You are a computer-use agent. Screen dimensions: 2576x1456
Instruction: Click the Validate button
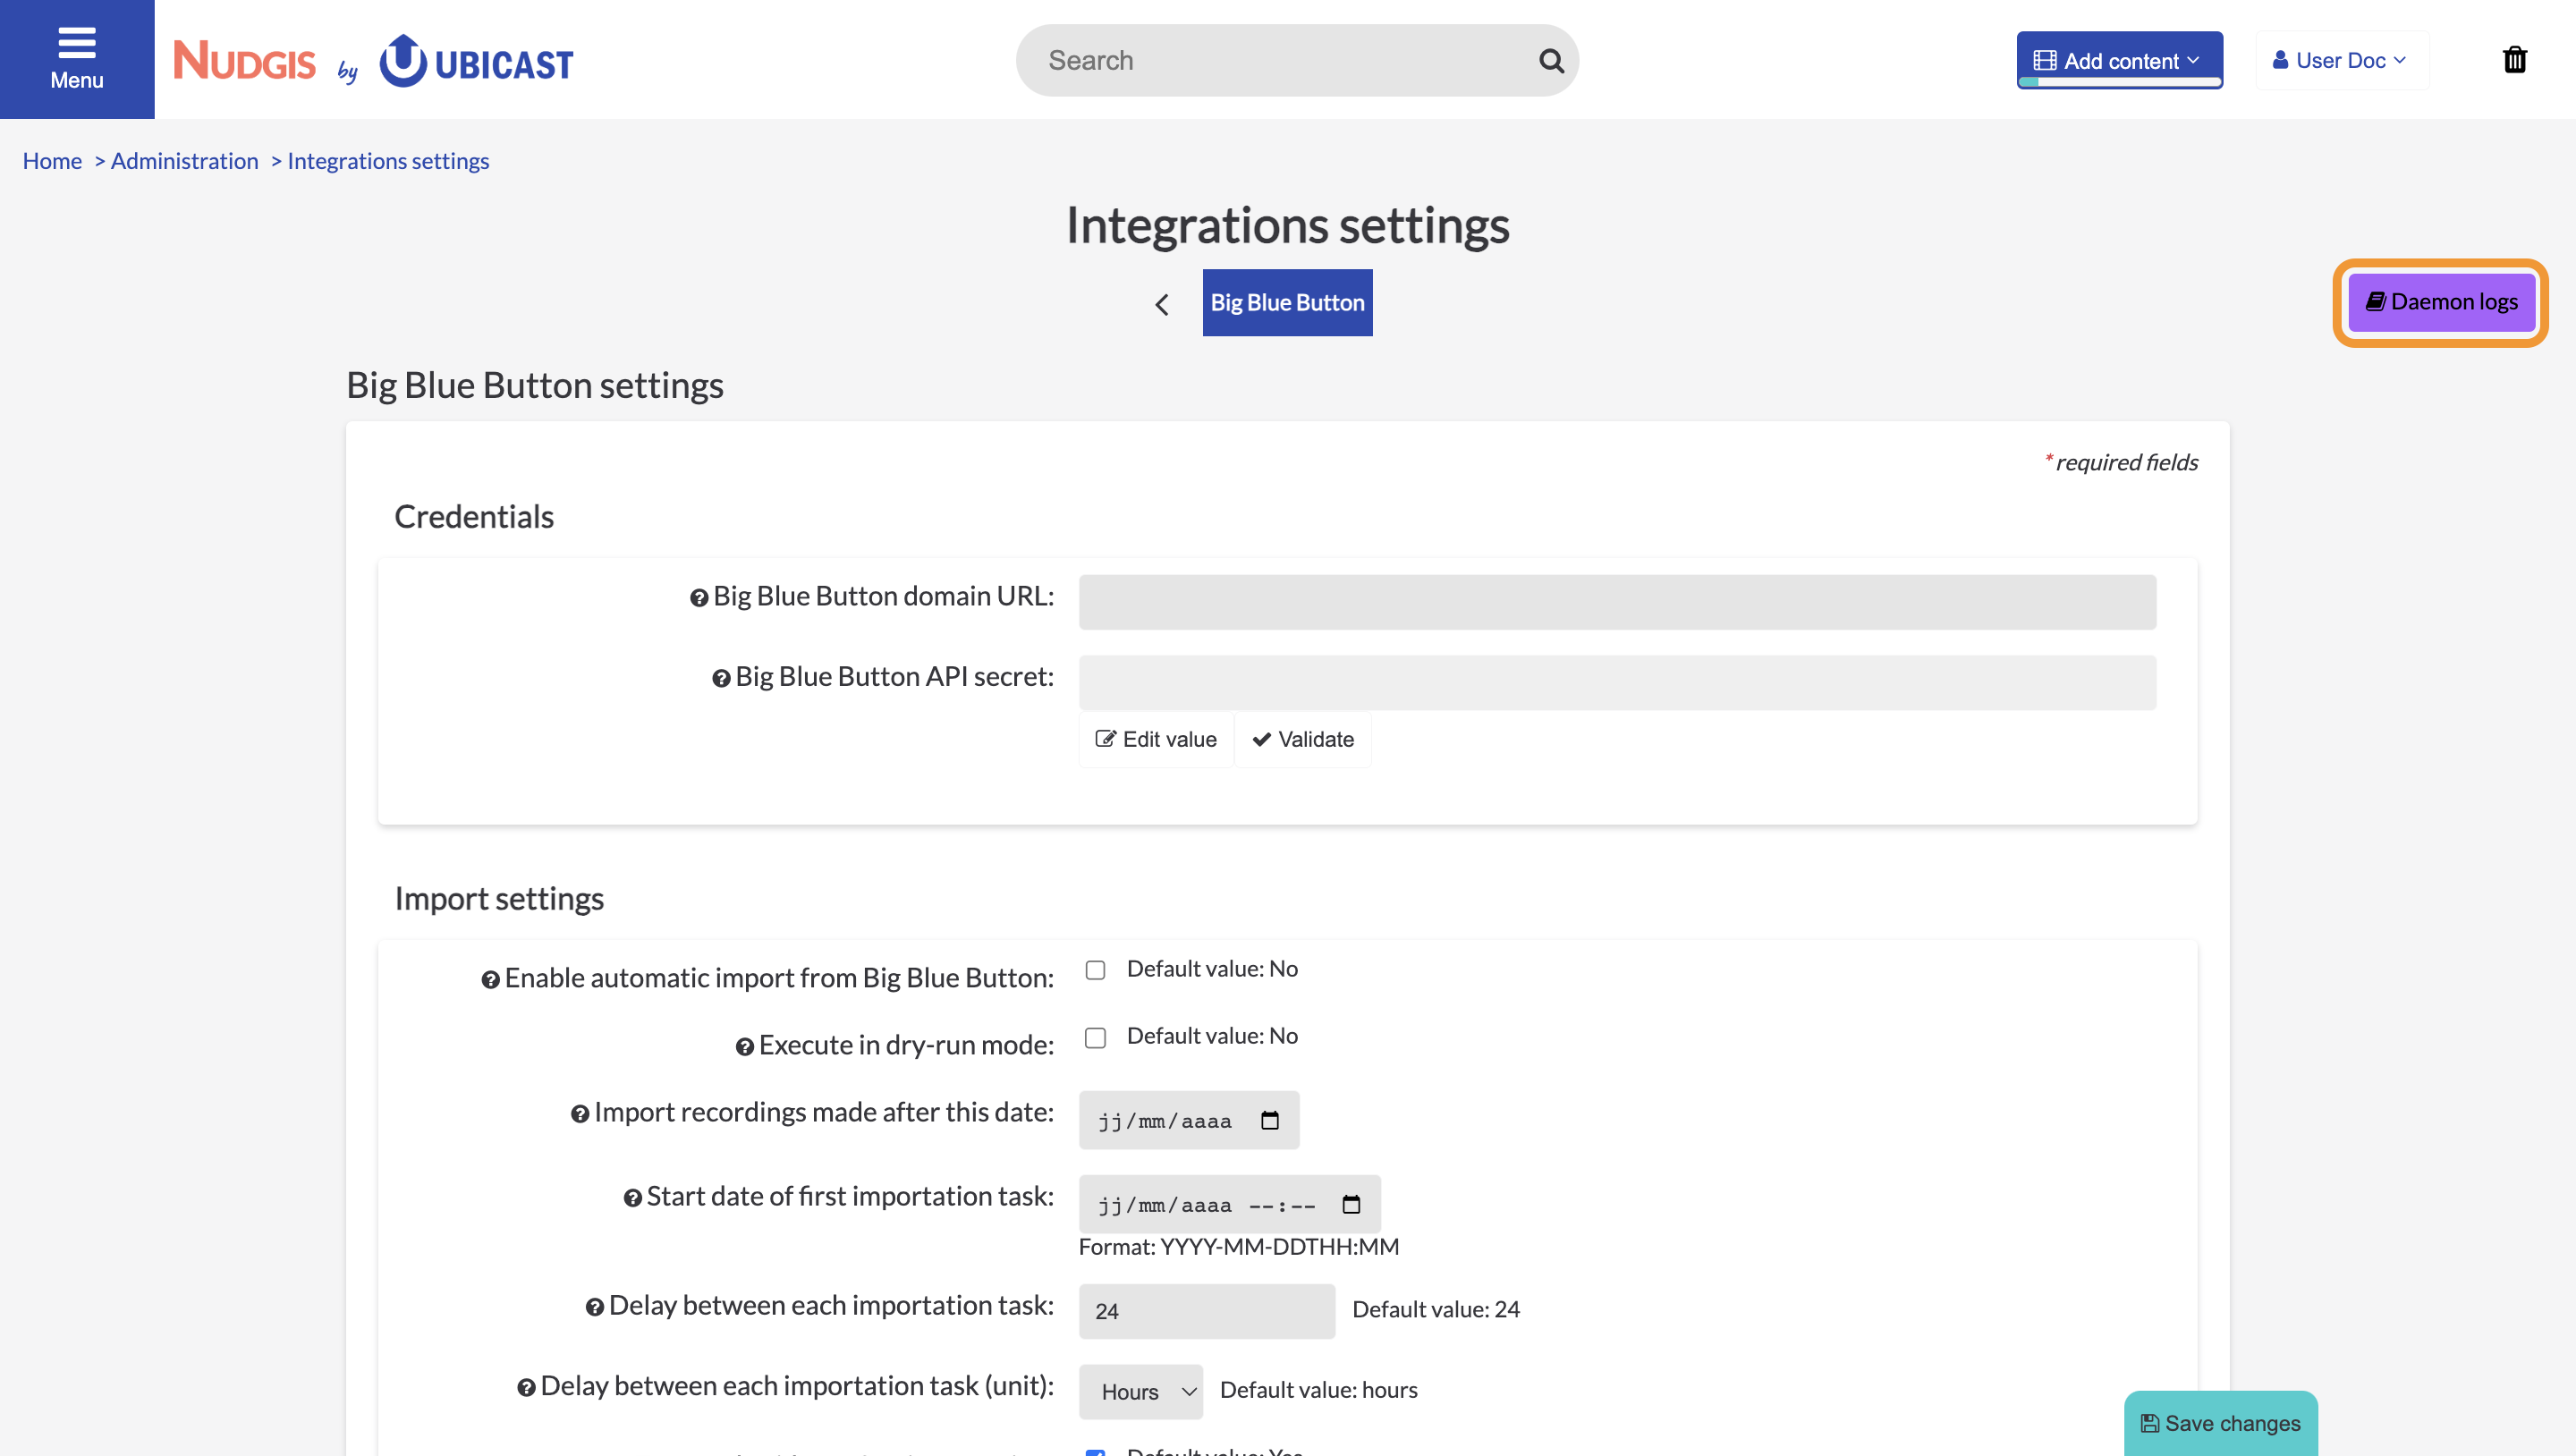click(x=1303, y=739)
